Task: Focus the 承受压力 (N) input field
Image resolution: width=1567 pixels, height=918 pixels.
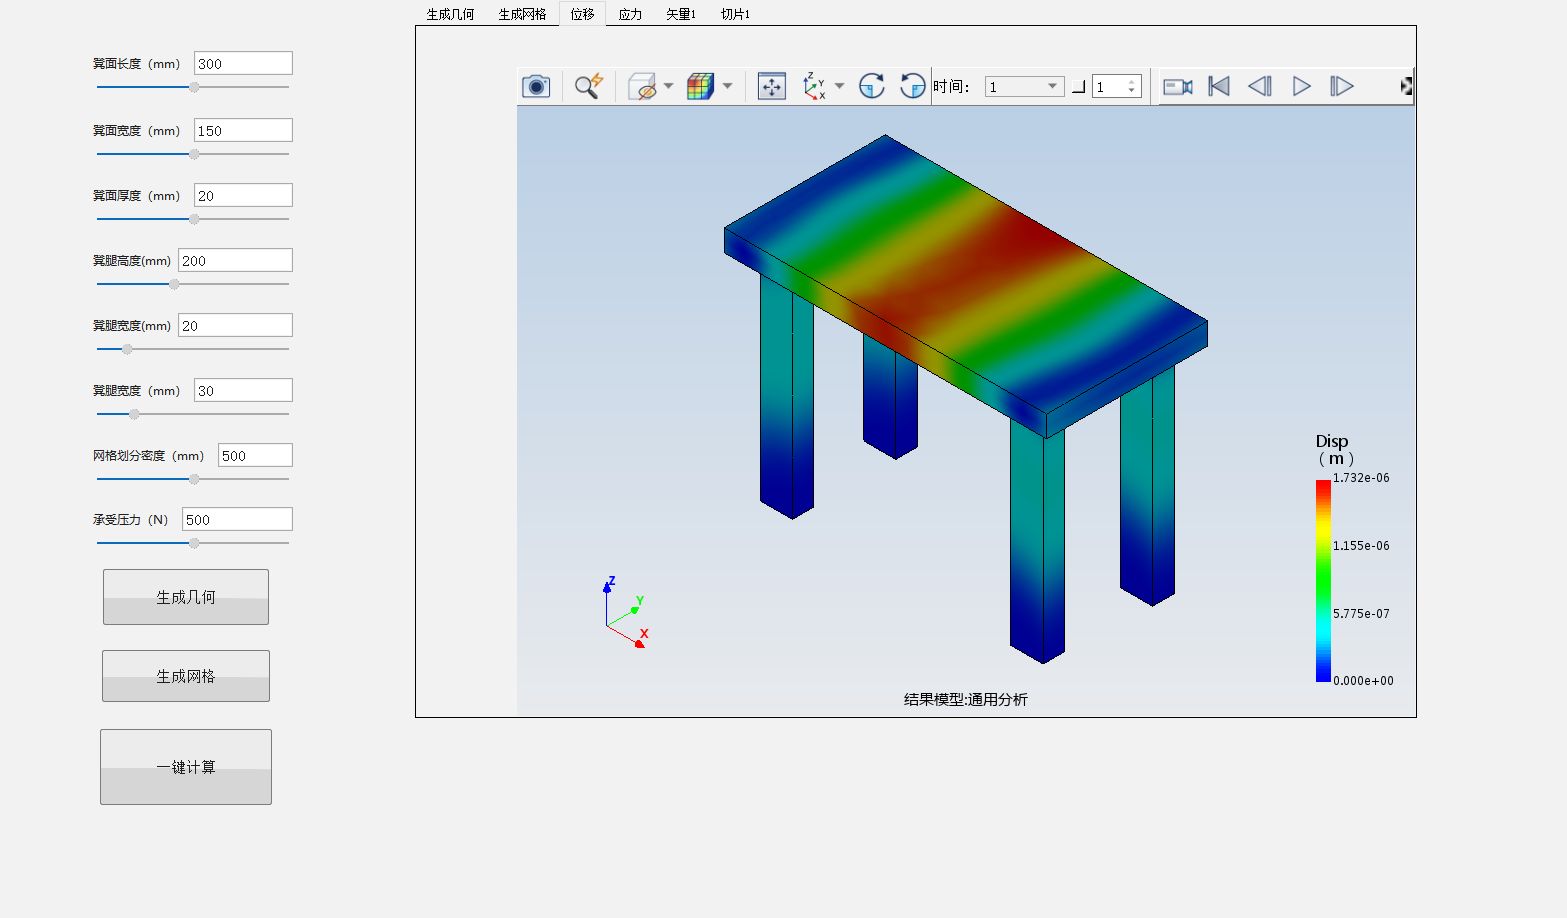Action: (x=237, y=519)
